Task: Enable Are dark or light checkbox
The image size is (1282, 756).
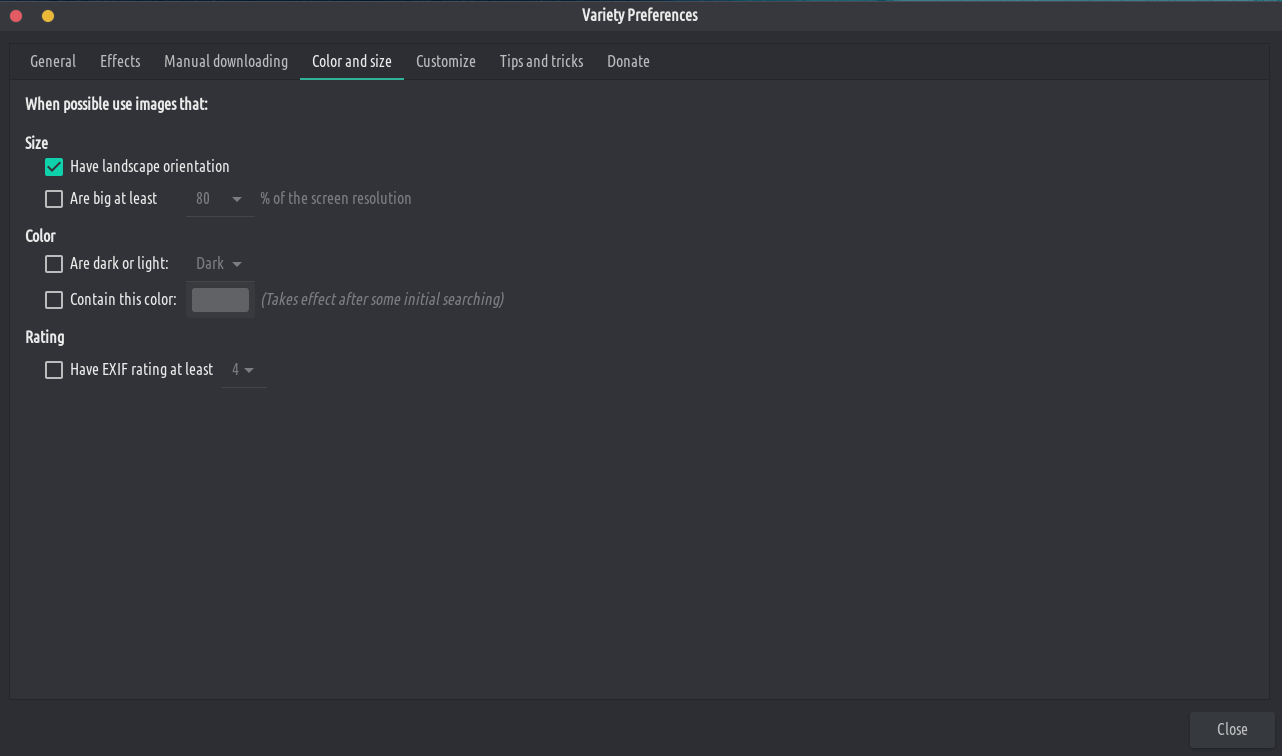Action: pos(54,264)
